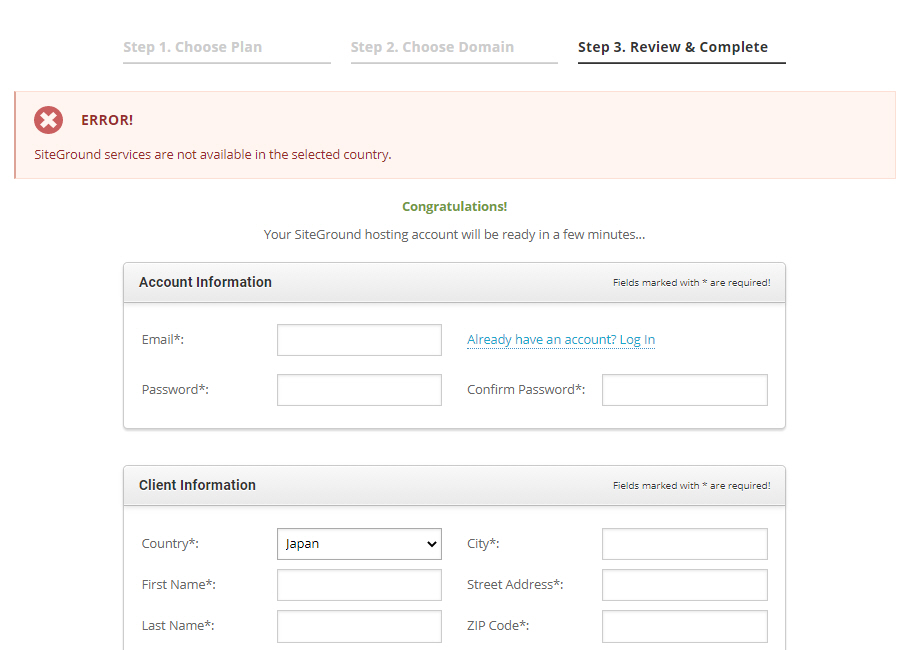Viewport: 915px width, 650px height.
Task: Go to Step 1. Choose Plan tab
Action: [193, 47]
